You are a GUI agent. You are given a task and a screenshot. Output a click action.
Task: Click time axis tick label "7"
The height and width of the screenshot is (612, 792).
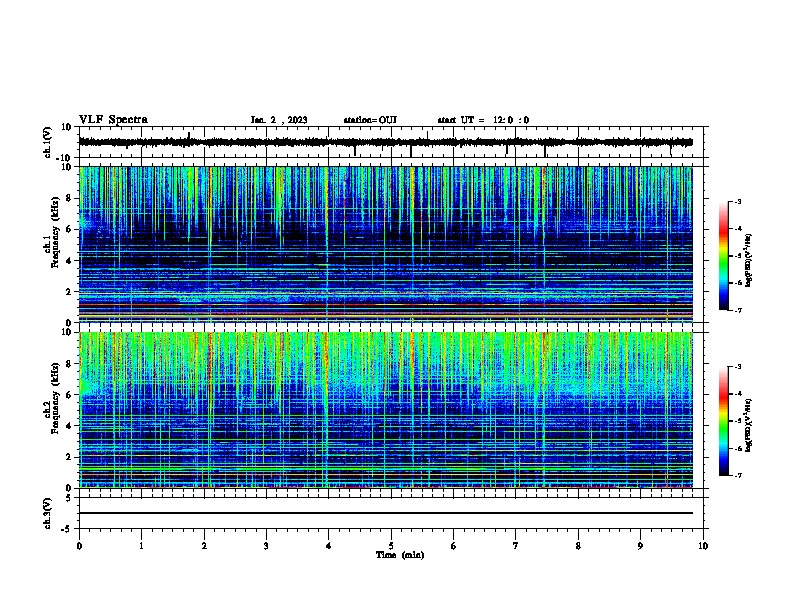pos(516,546)
